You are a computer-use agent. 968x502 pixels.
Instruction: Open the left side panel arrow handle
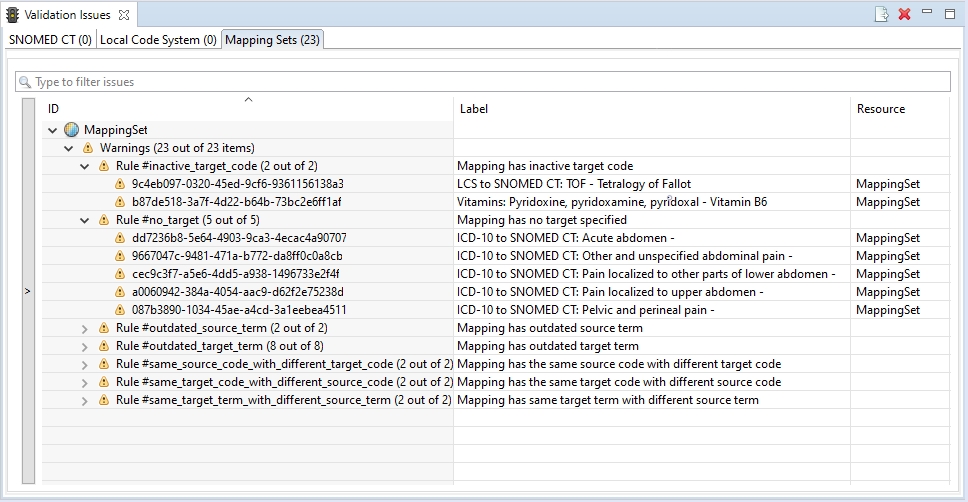click(27, 291)
